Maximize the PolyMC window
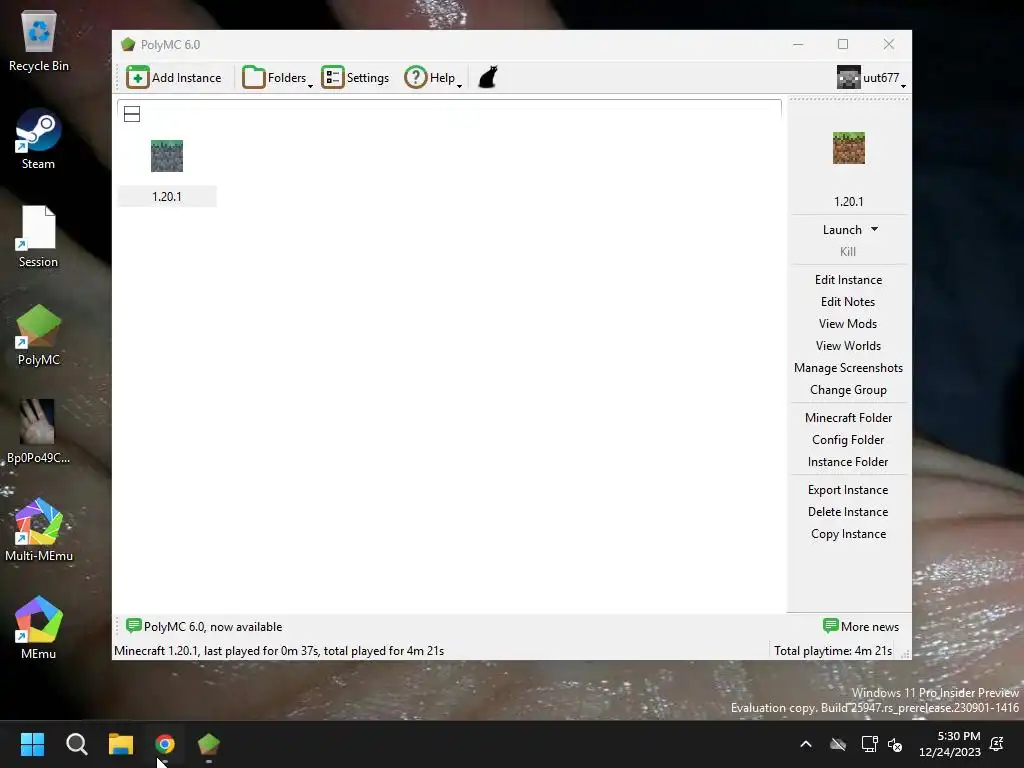The height and width of the screenshot is (768, 1024). tap(843, 44)
